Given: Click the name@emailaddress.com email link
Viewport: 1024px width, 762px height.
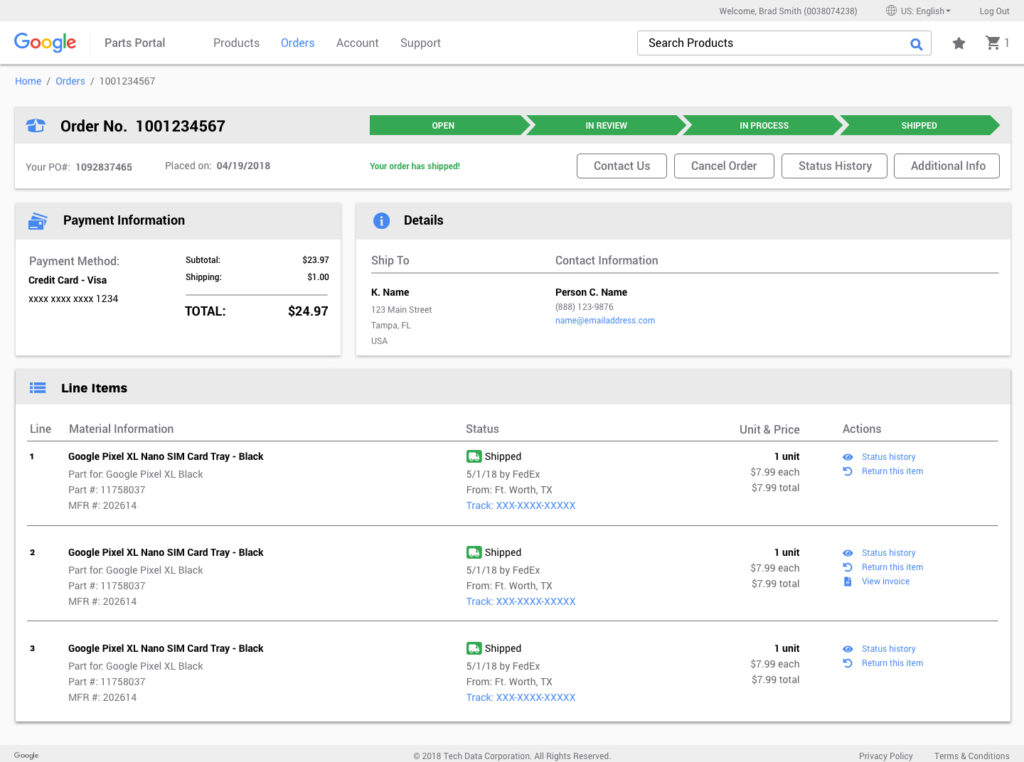Looking at the screenshot, I should pyautogui.click(x=605, y=321).
